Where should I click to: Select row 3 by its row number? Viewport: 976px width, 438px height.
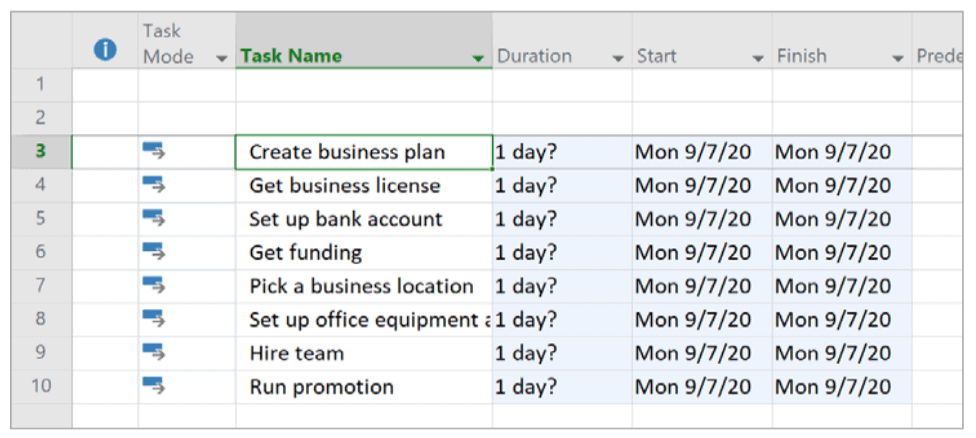pos(41,152)
